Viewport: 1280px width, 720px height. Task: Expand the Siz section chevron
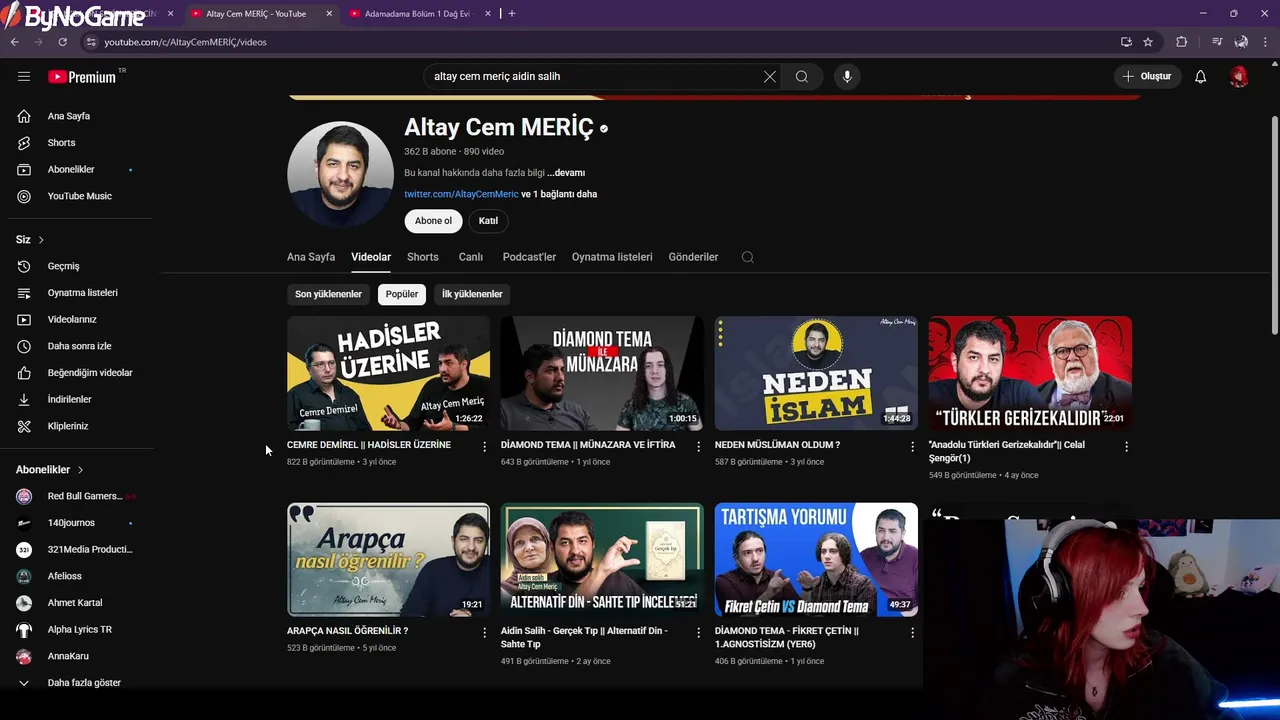[x=41, y=240]
